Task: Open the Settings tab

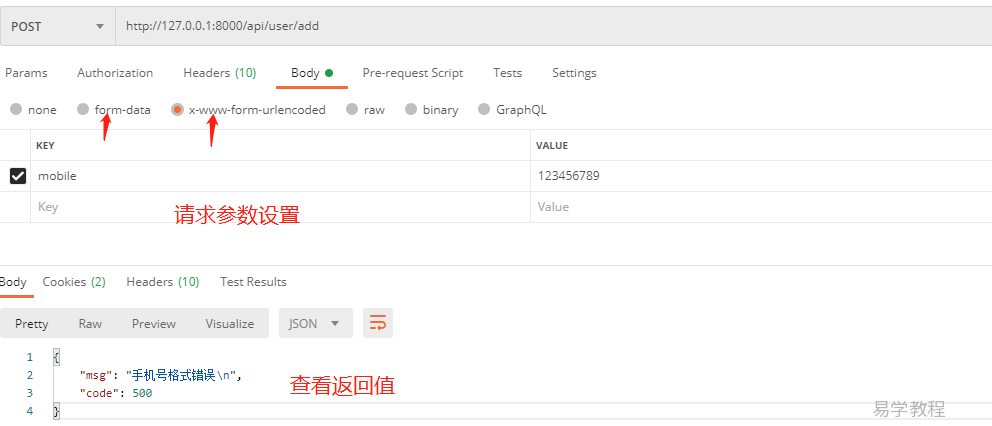Action: [x=574, y=73]
